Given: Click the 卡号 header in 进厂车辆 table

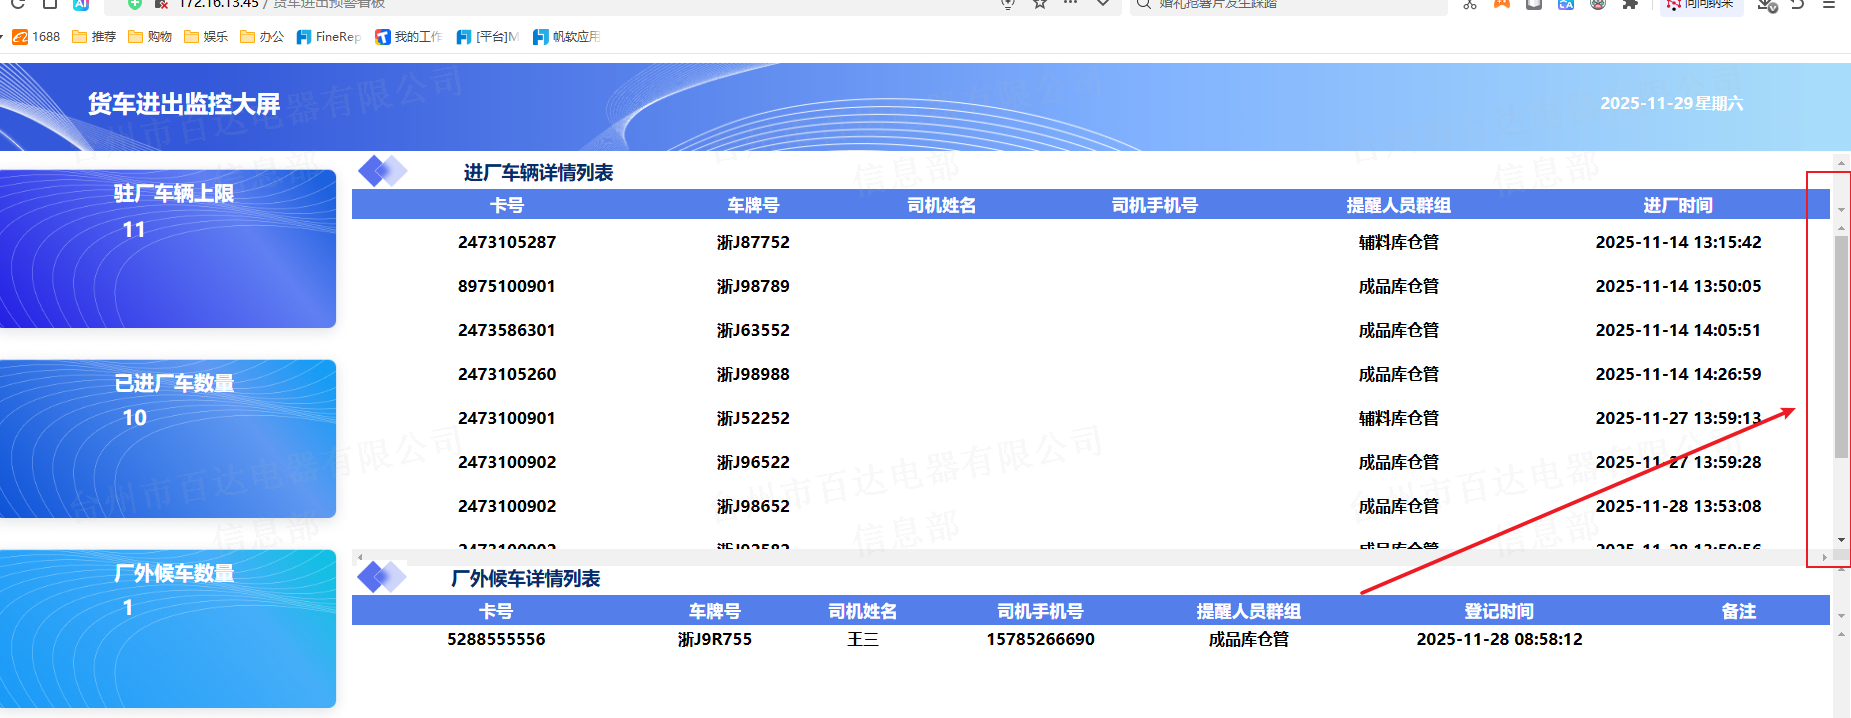Looking at the screenshot, I should tap(507, 205).
